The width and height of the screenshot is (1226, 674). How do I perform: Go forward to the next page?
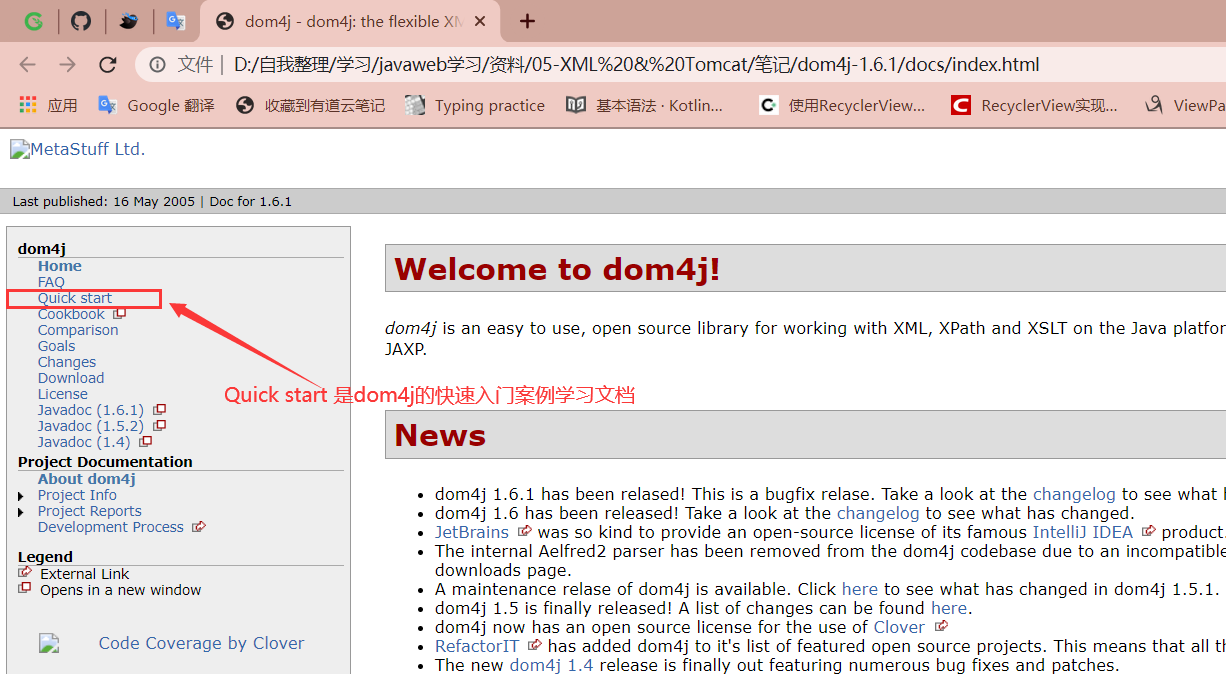(x=67, y=65)
